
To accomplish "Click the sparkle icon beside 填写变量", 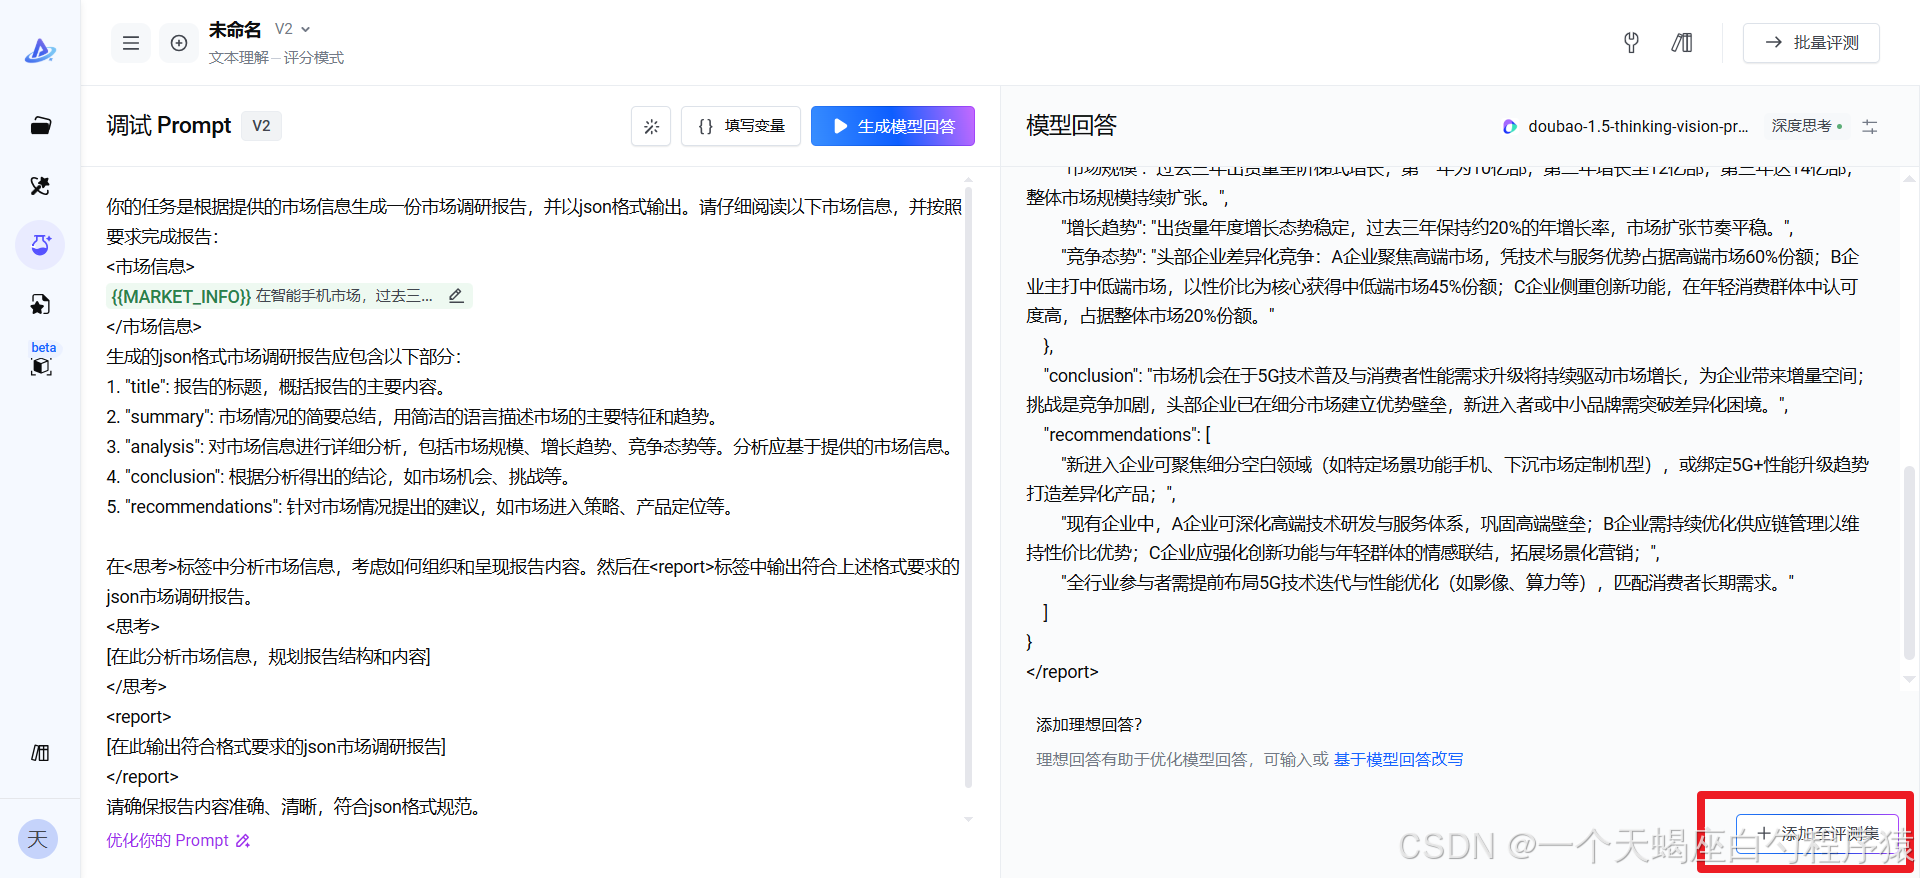I will pos(651,126).
